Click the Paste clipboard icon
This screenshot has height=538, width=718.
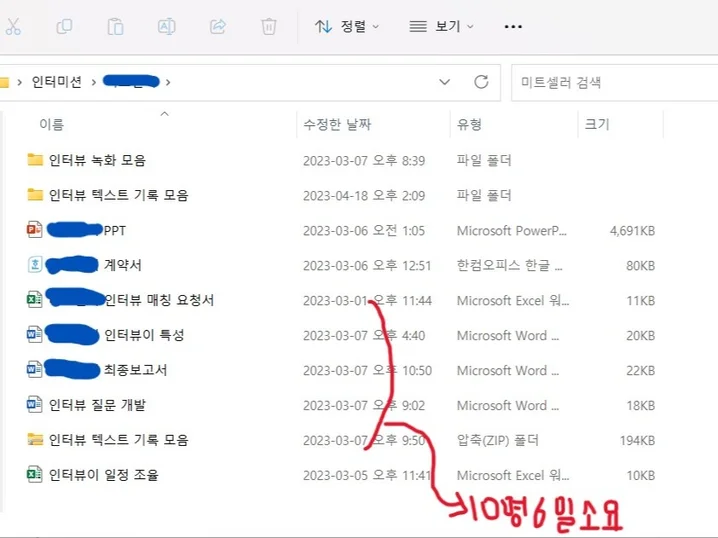[116, 27]
